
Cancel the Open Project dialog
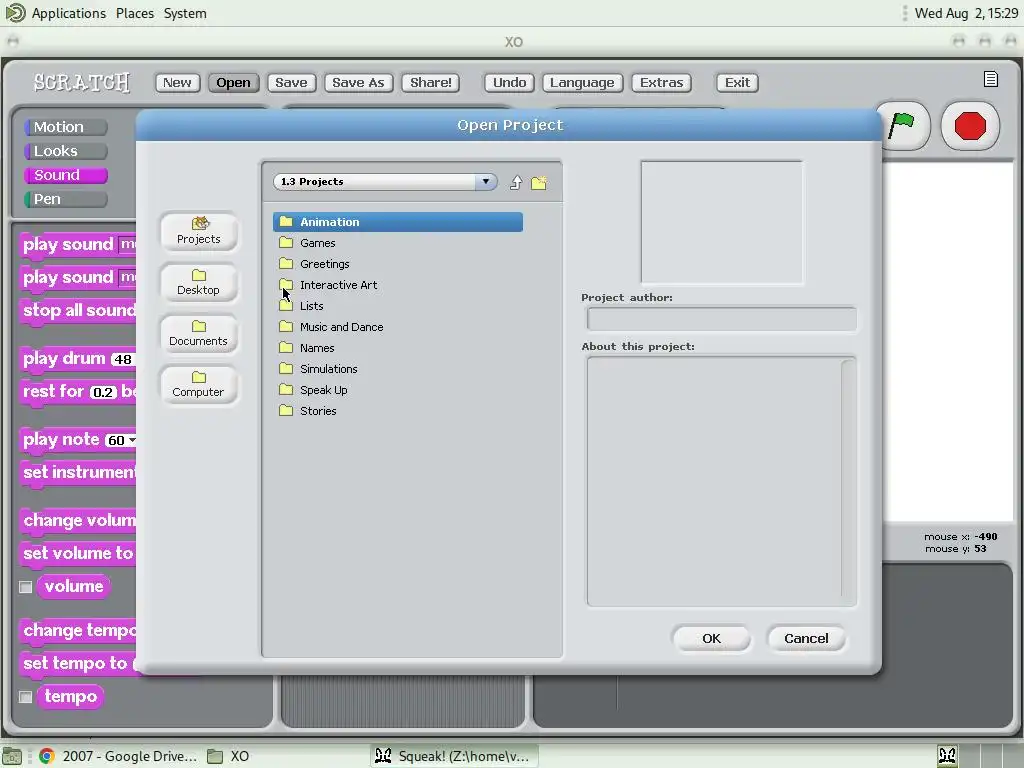[806, 639]
